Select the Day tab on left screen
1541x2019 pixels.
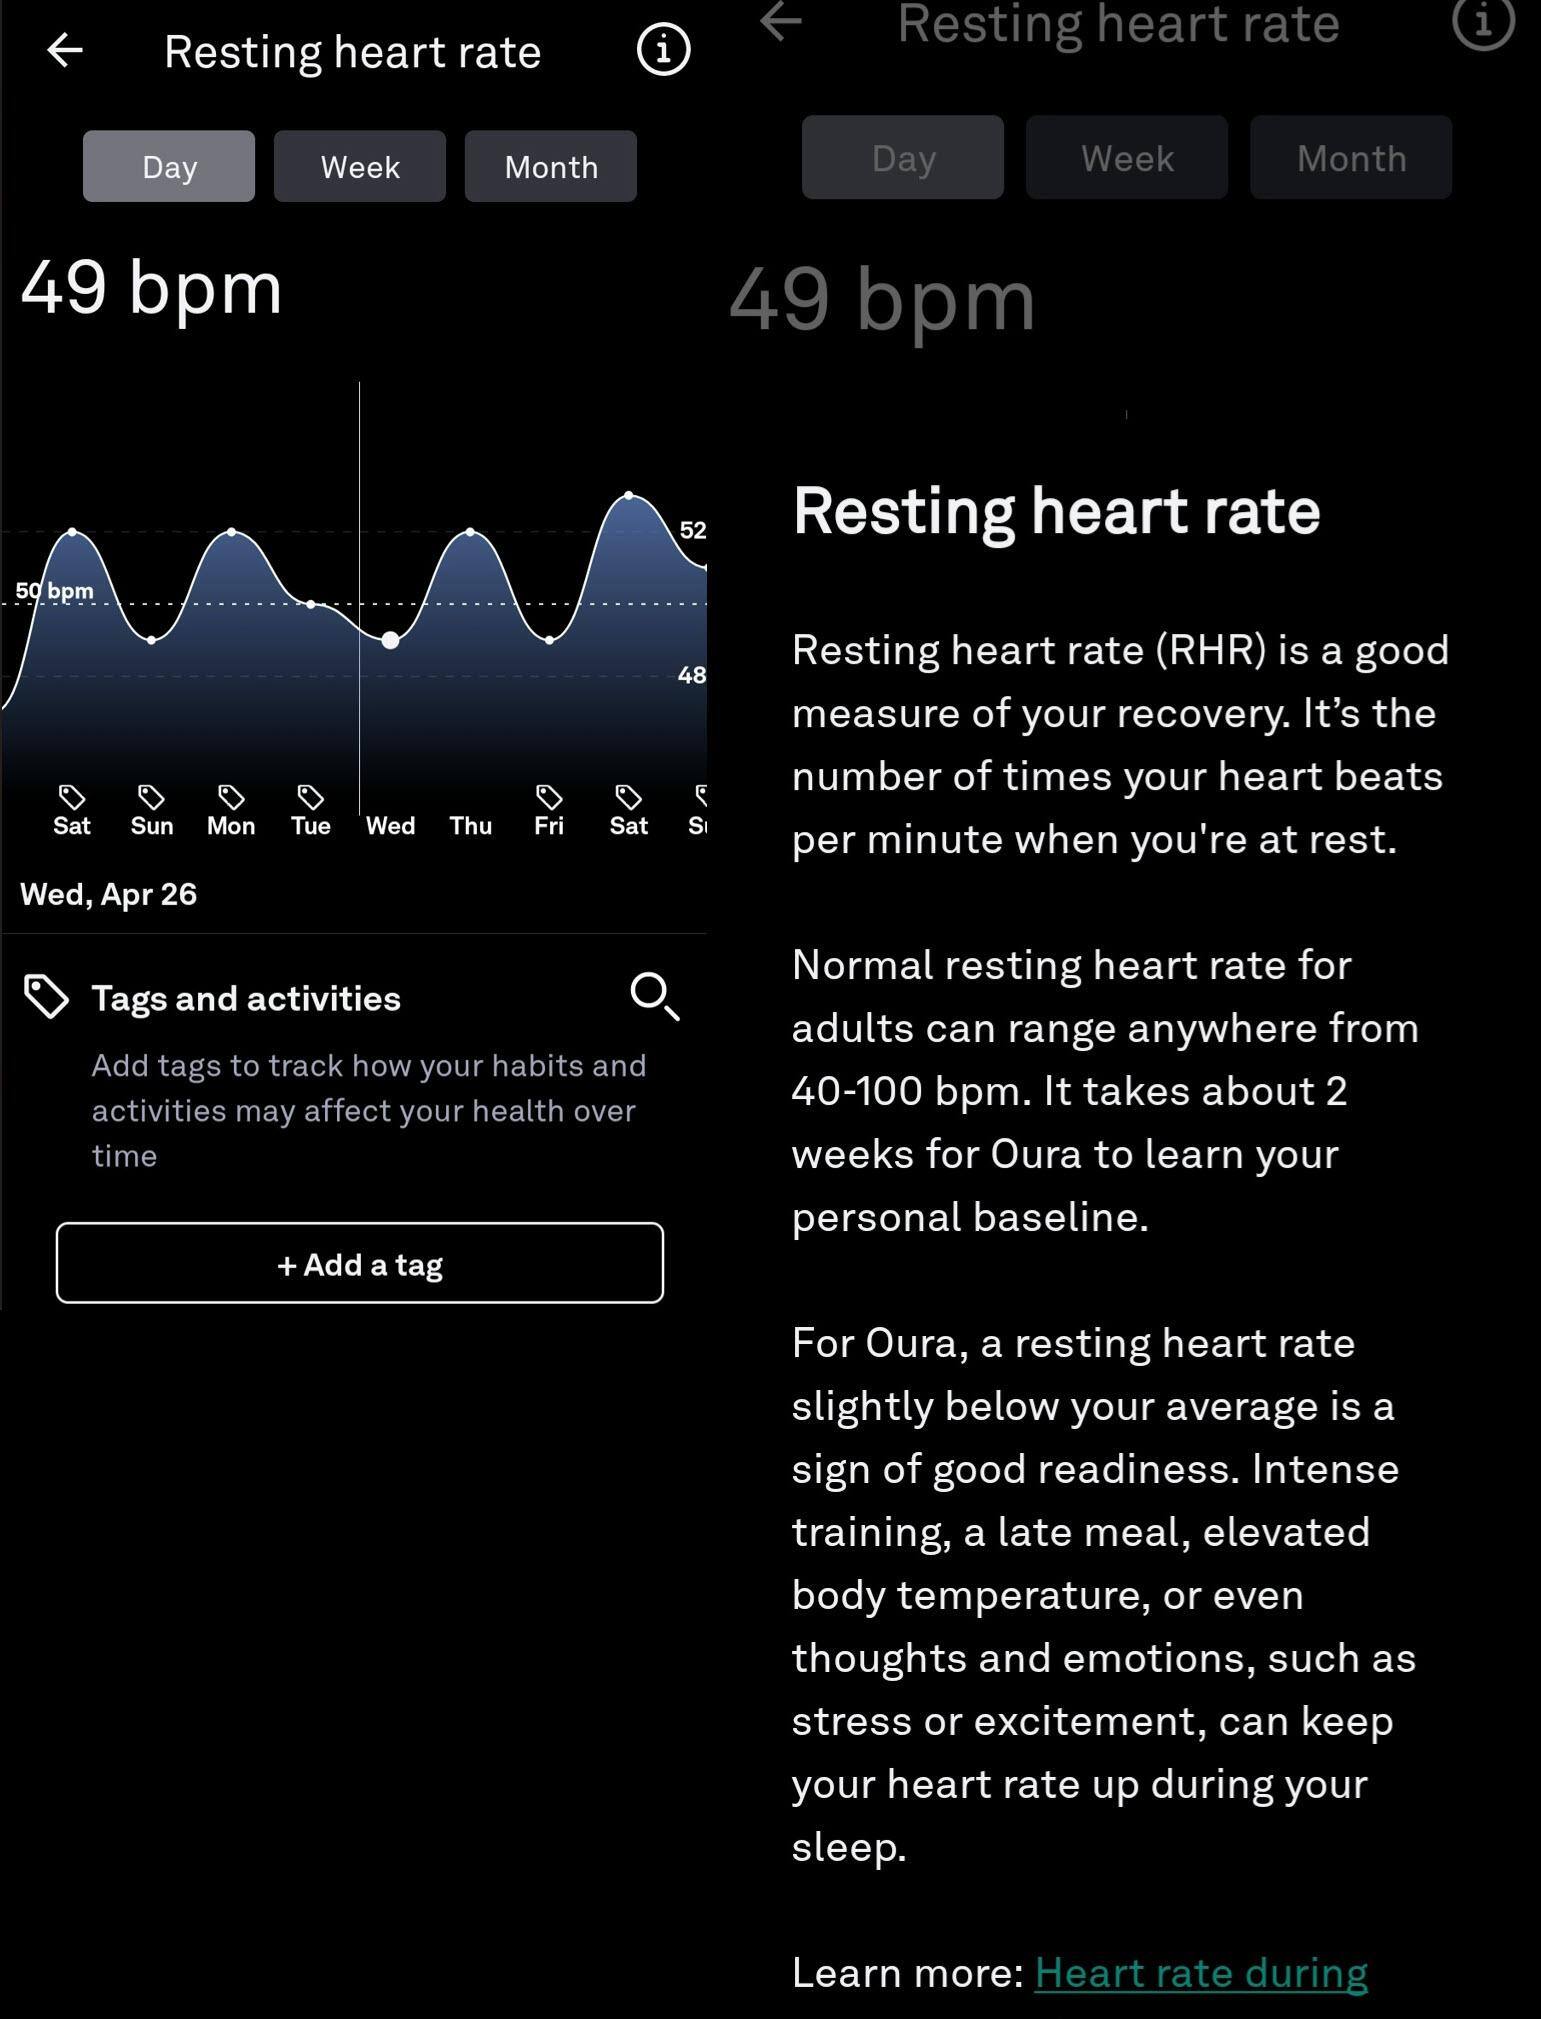169,166
